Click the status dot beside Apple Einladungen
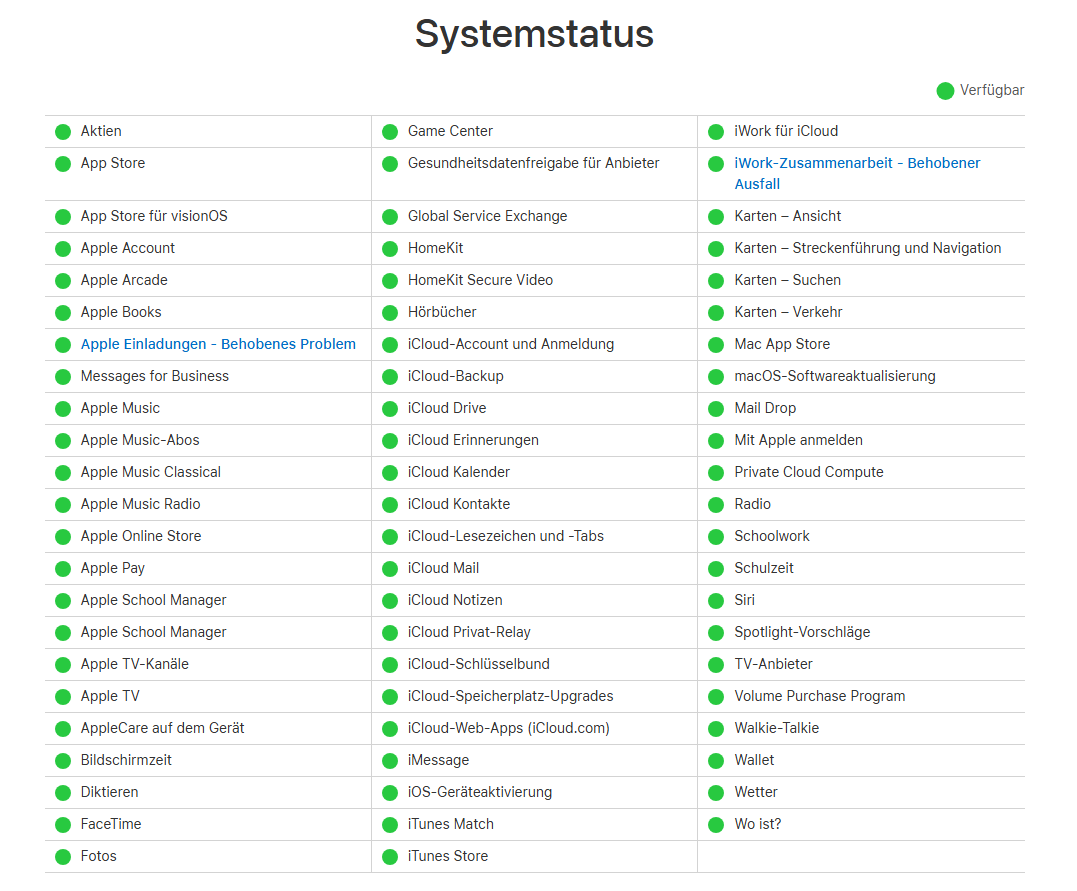Screen dimensions: 1077x891 point(63,345)
